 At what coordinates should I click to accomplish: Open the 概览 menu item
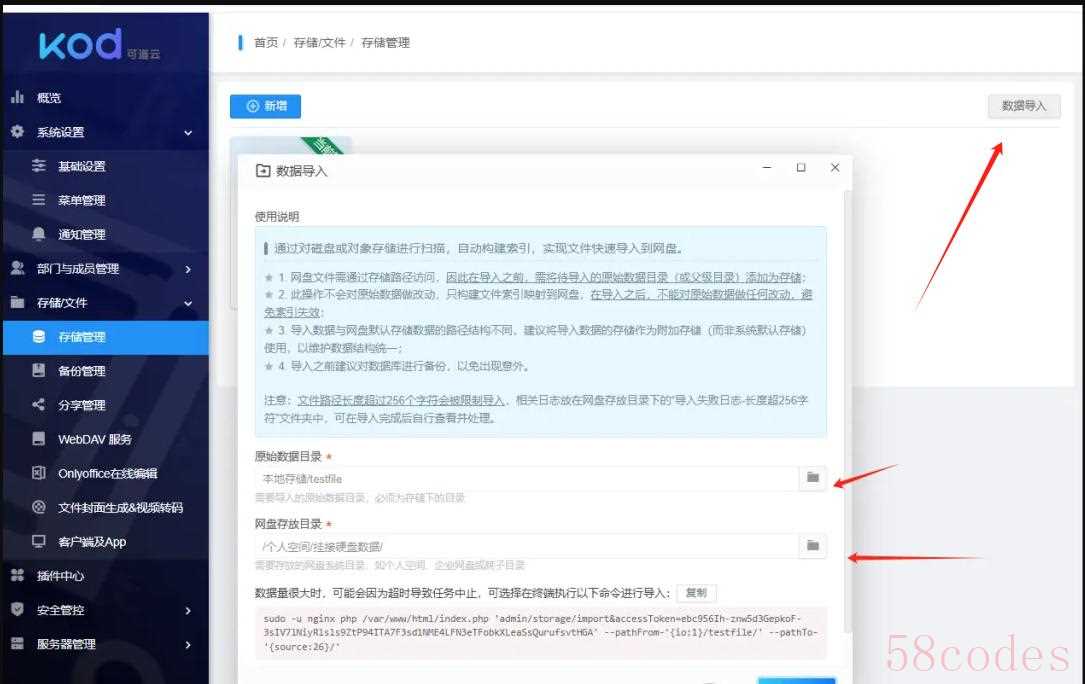[x=105, y=98]
